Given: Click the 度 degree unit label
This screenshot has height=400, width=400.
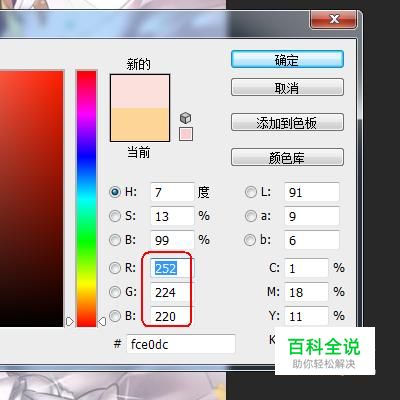Looking at the screenshot, I should tap(204, 192).
